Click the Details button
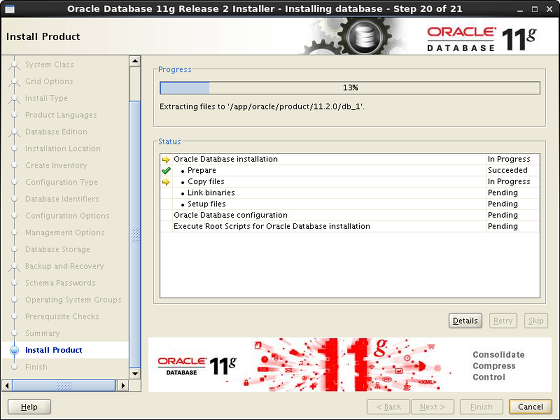560x420 pixels. click(x=465, y=321)
